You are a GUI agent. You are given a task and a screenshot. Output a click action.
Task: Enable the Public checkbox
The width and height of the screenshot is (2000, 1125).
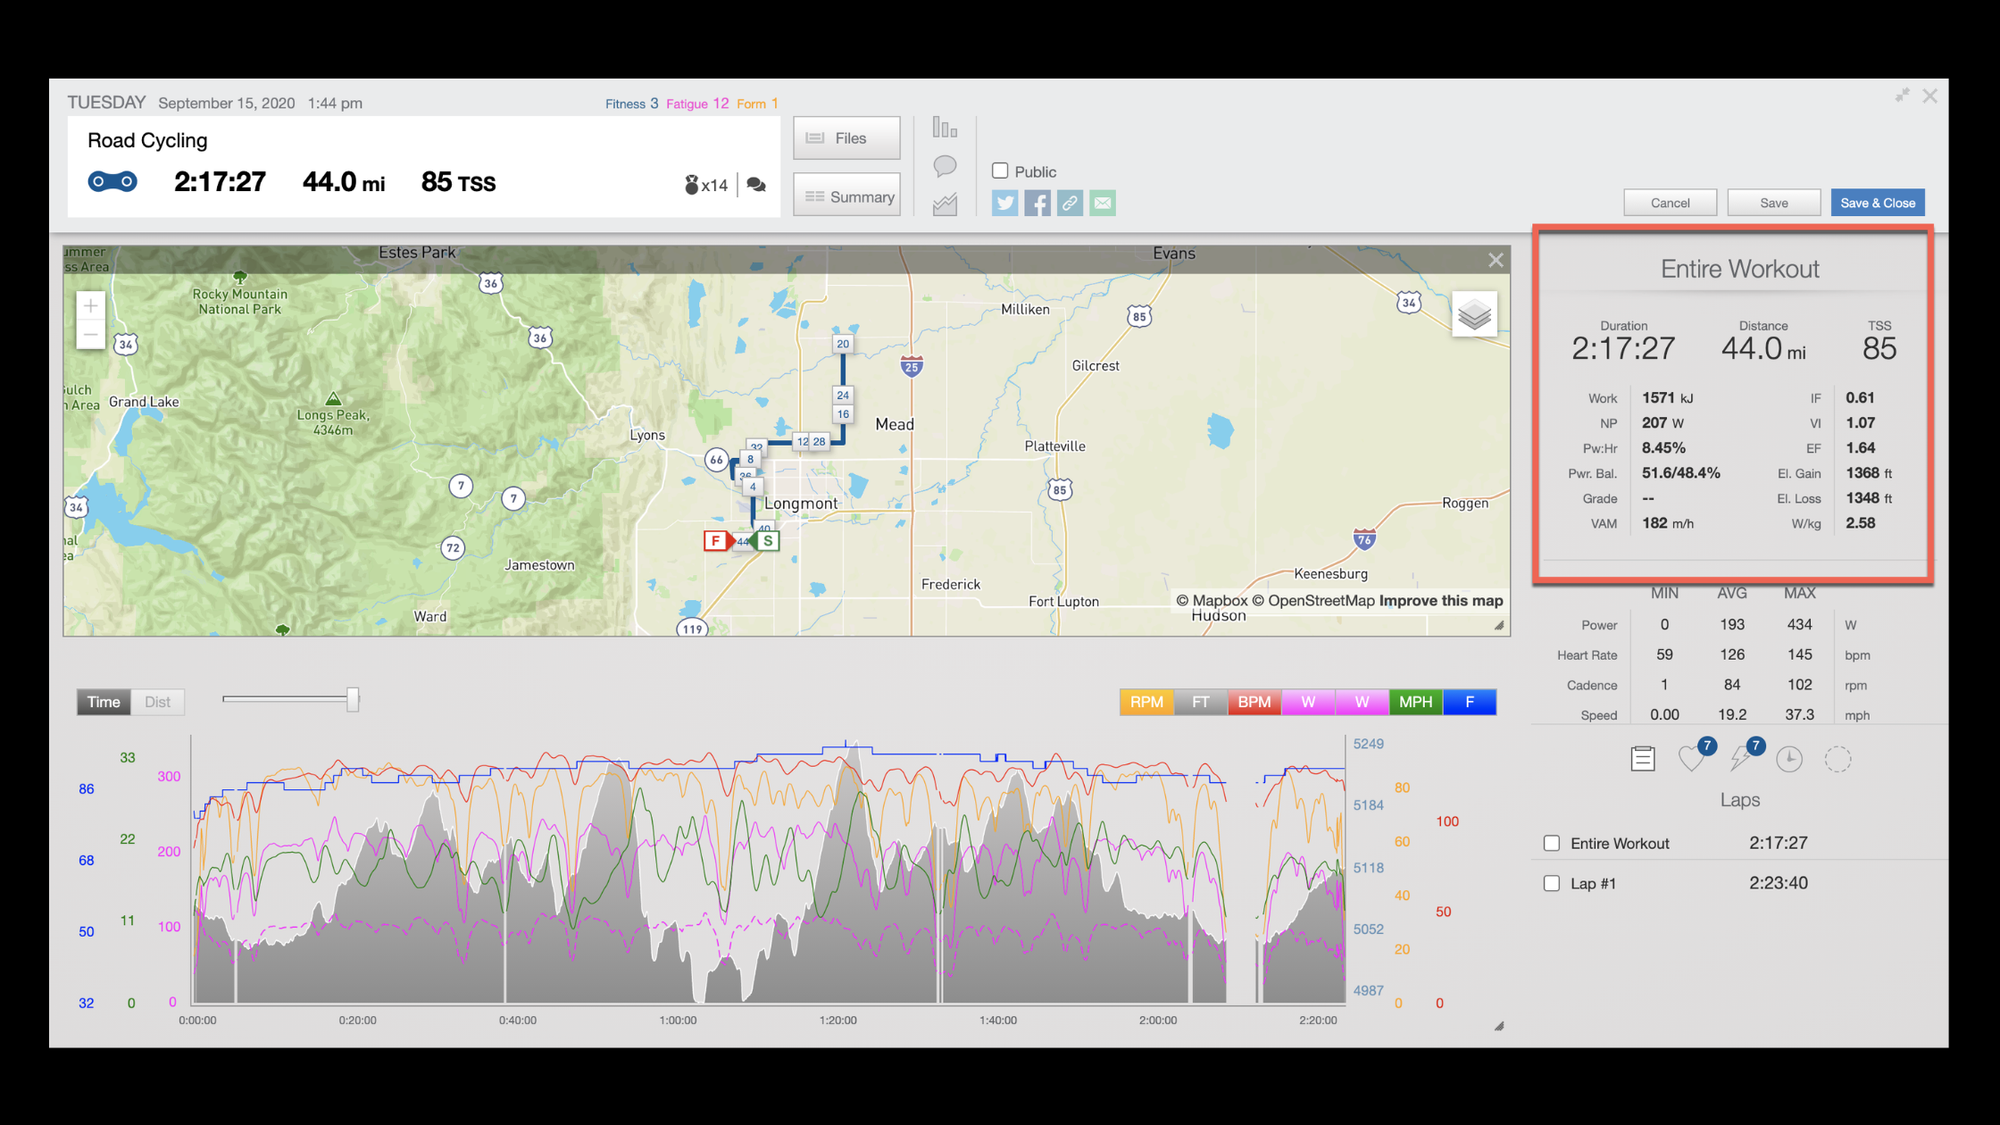1000,171
